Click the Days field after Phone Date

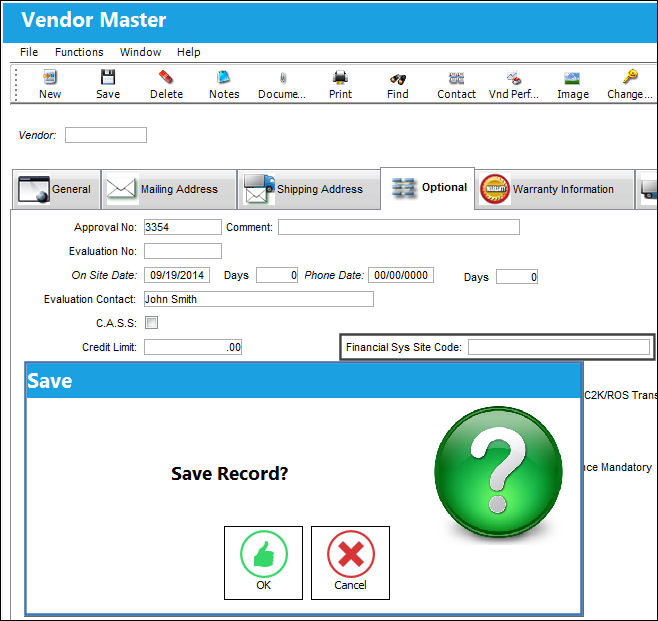click(x=517, y=277)
